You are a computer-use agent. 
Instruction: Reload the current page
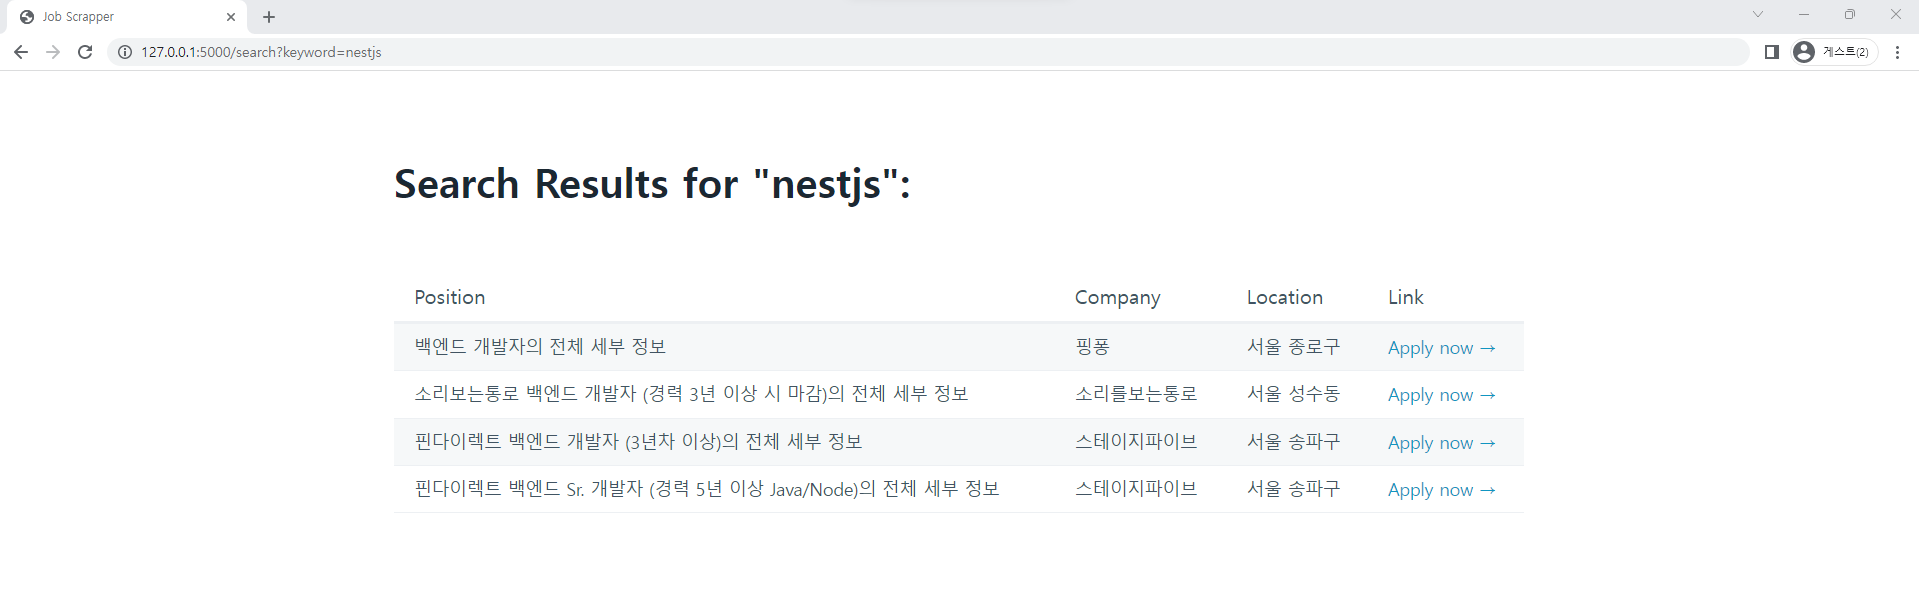85,52
